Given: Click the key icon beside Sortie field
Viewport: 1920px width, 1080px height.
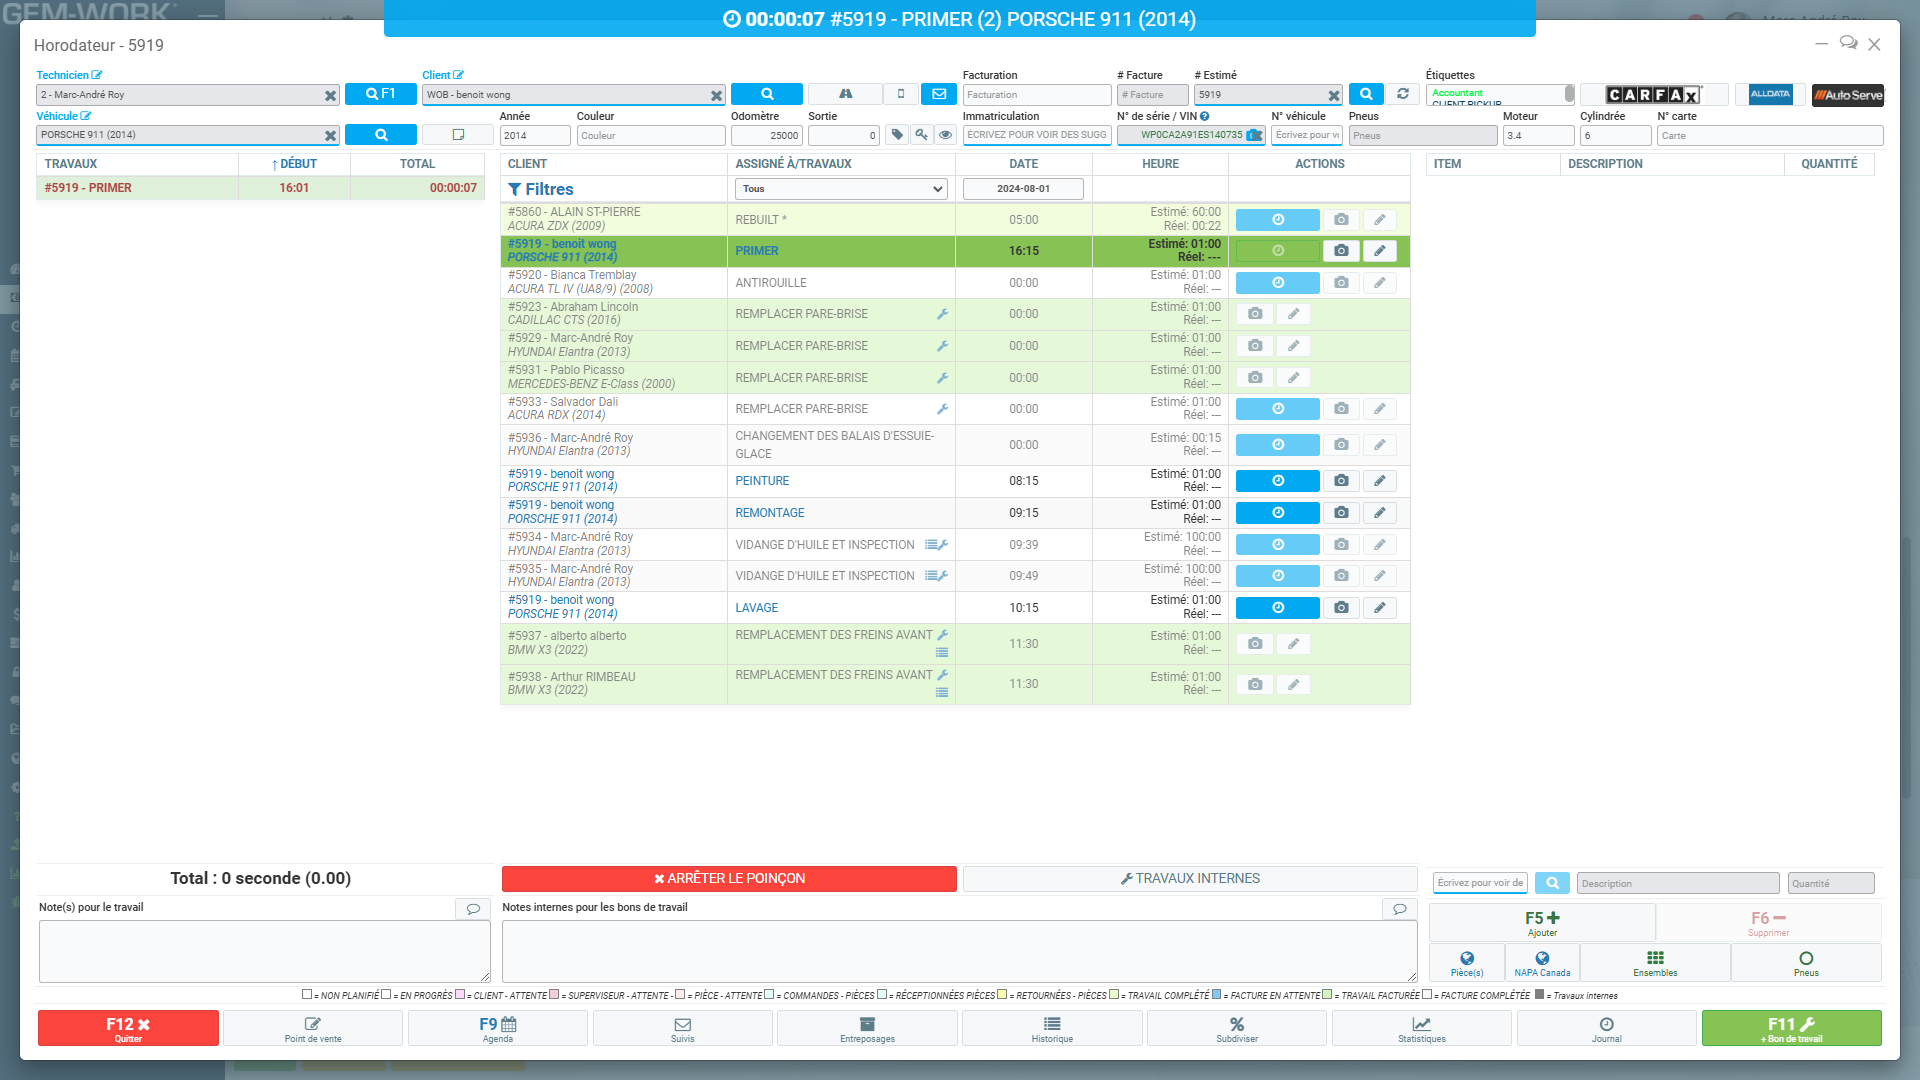Looking at the screenshot, I should click(x=921, y=135).
